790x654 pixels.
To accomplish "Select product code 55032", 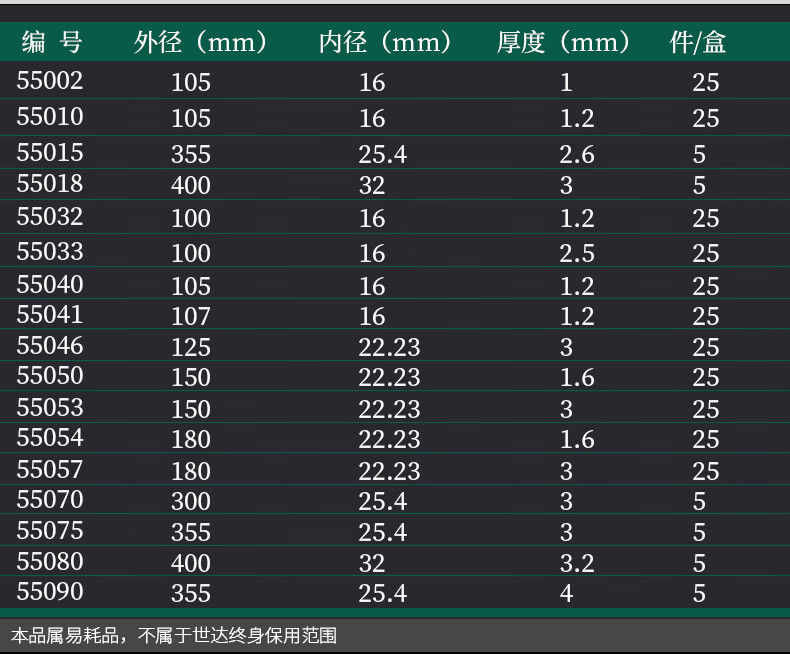I will point(50,217).
